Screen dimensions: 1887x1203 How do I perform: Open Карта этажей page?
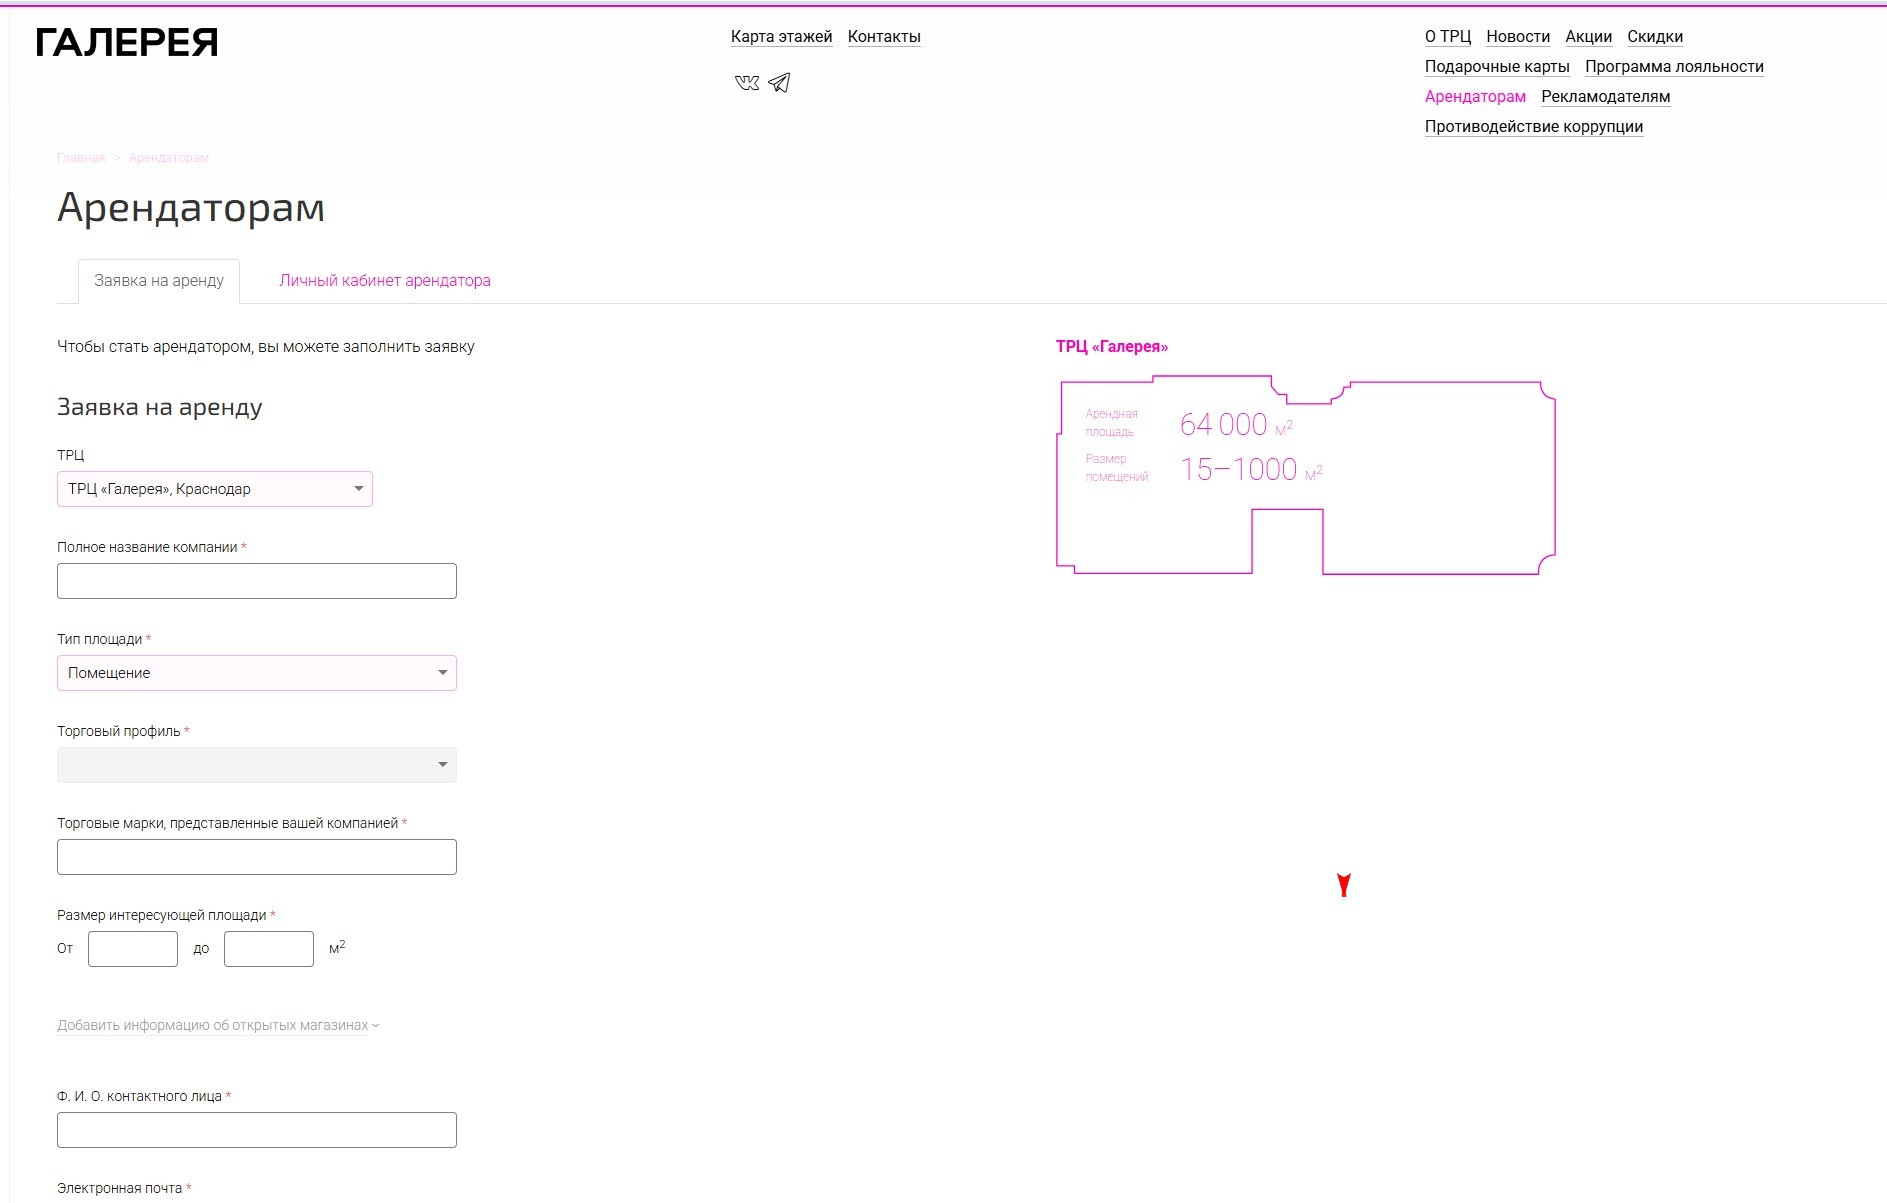coord(781,37)
